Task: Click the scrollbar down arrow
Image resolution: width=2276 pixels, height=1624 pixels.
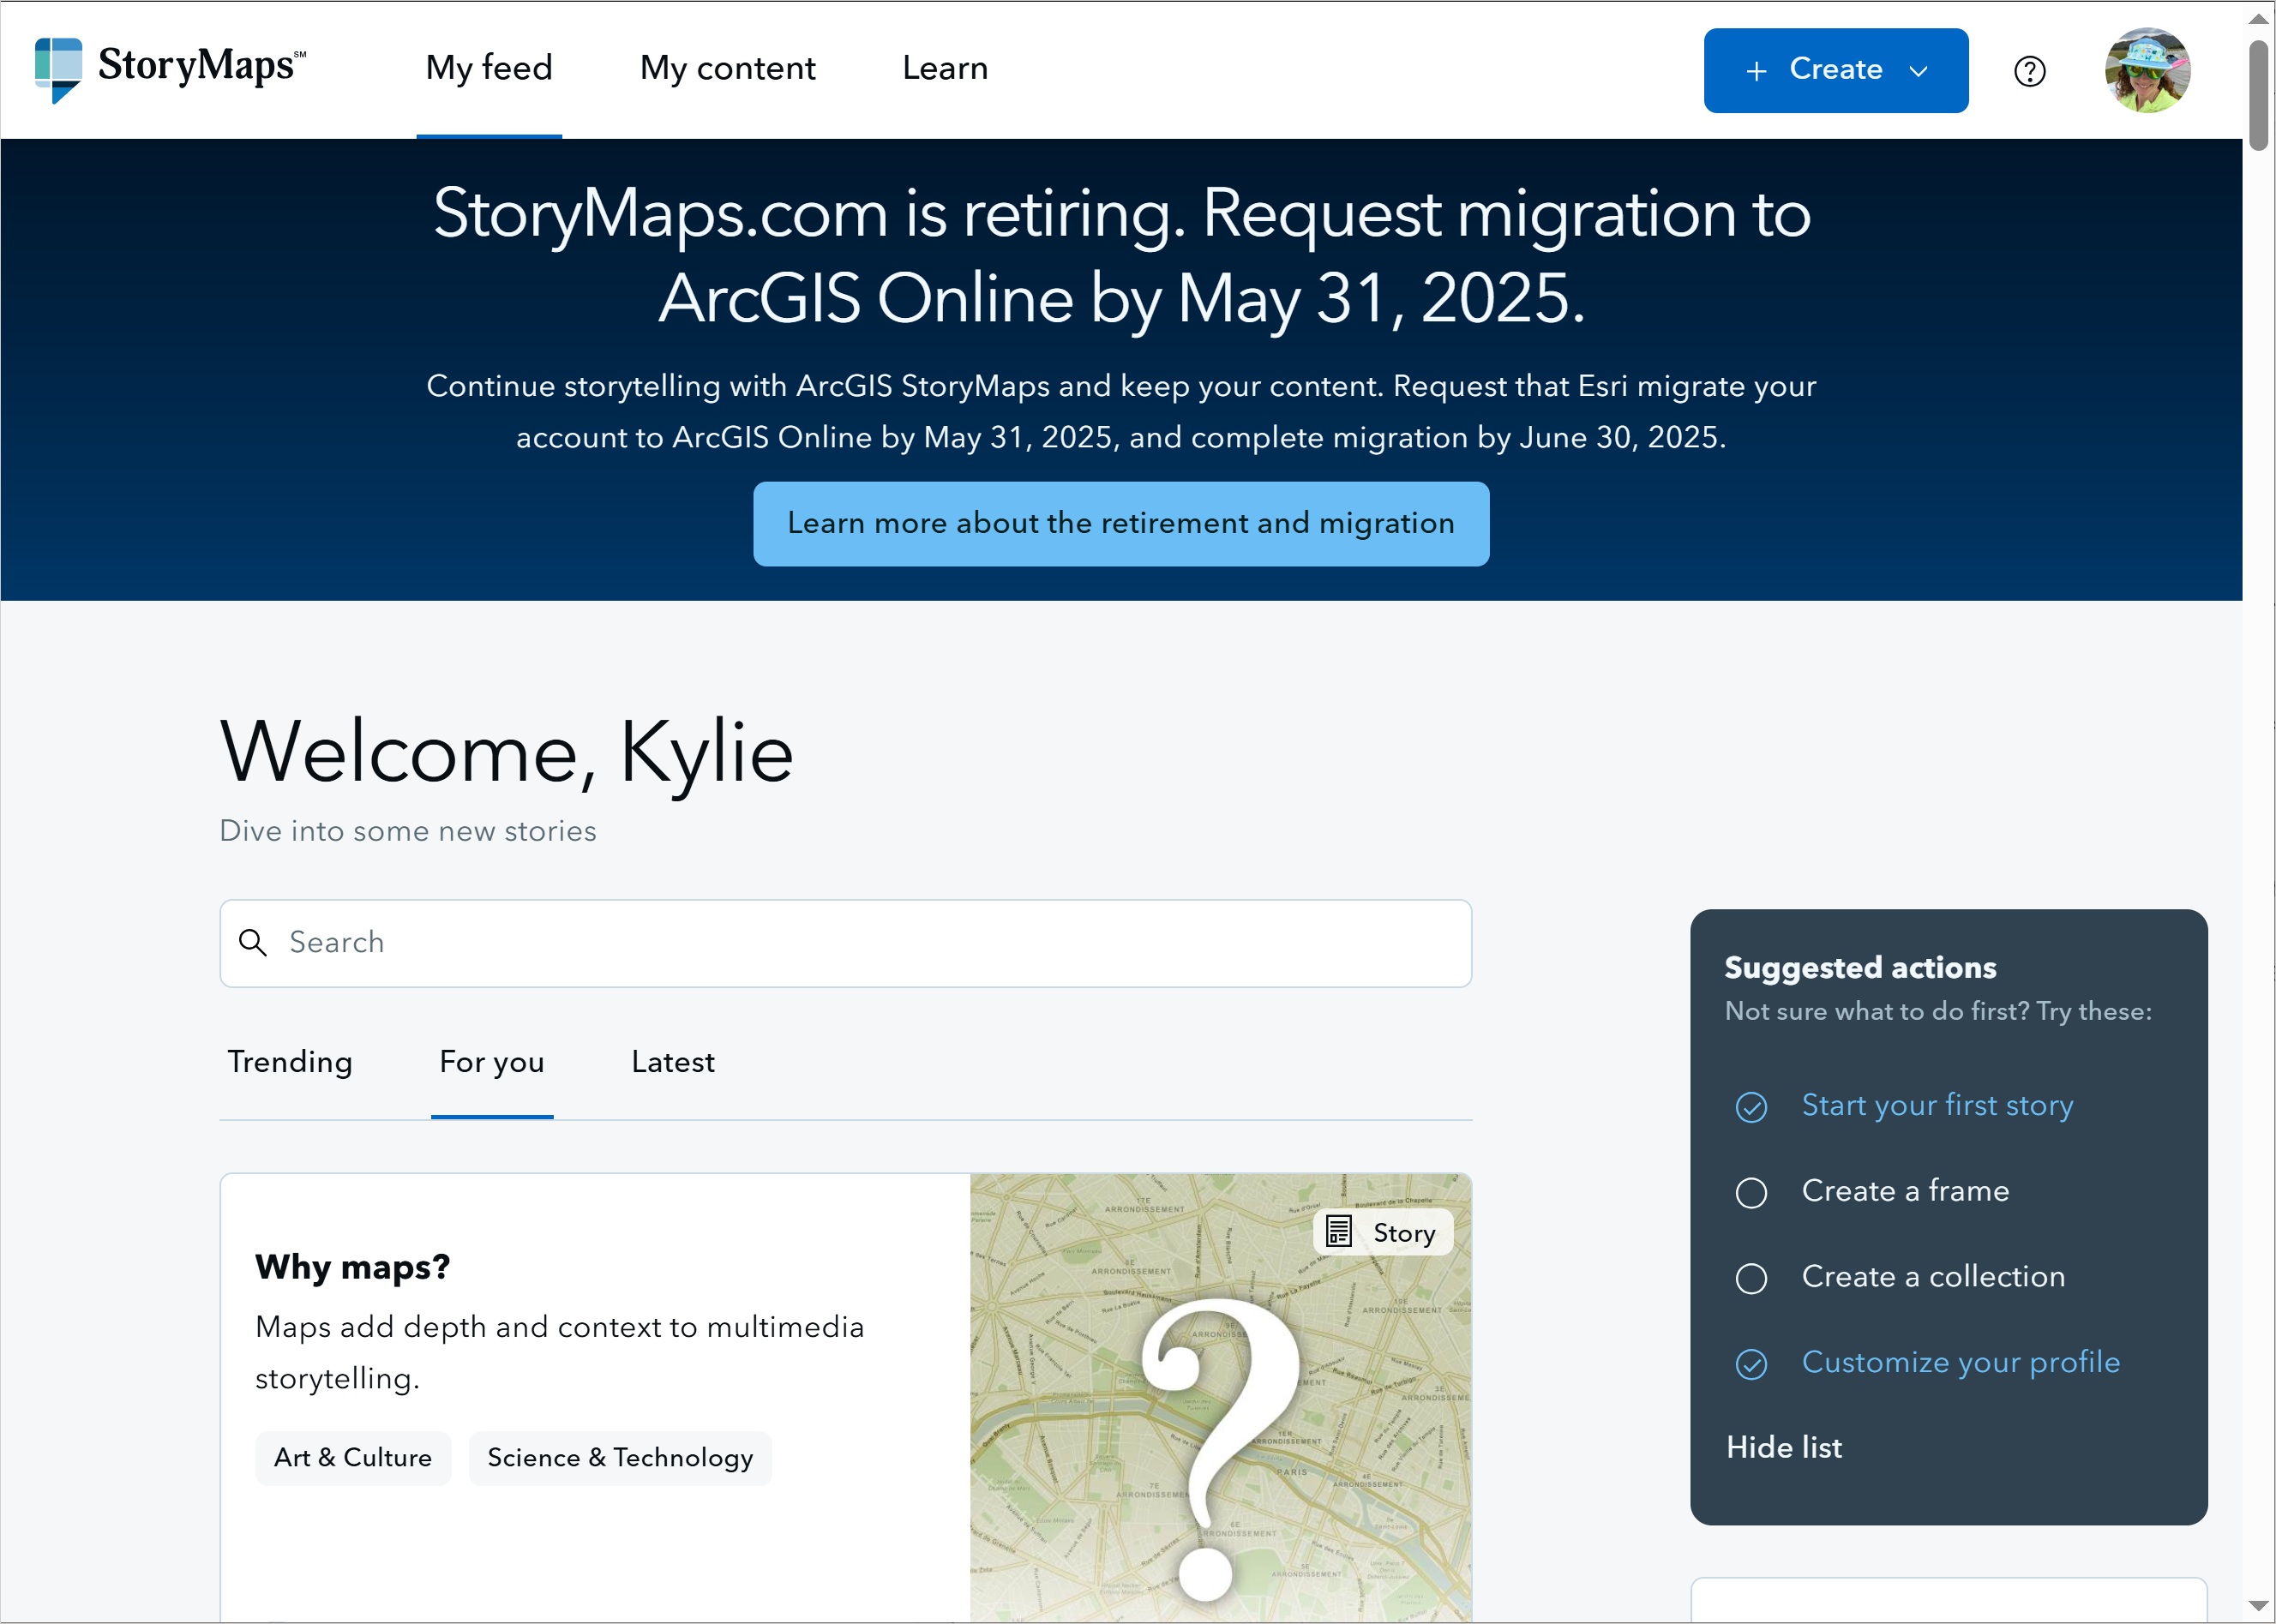Action: point(2258,1606)
